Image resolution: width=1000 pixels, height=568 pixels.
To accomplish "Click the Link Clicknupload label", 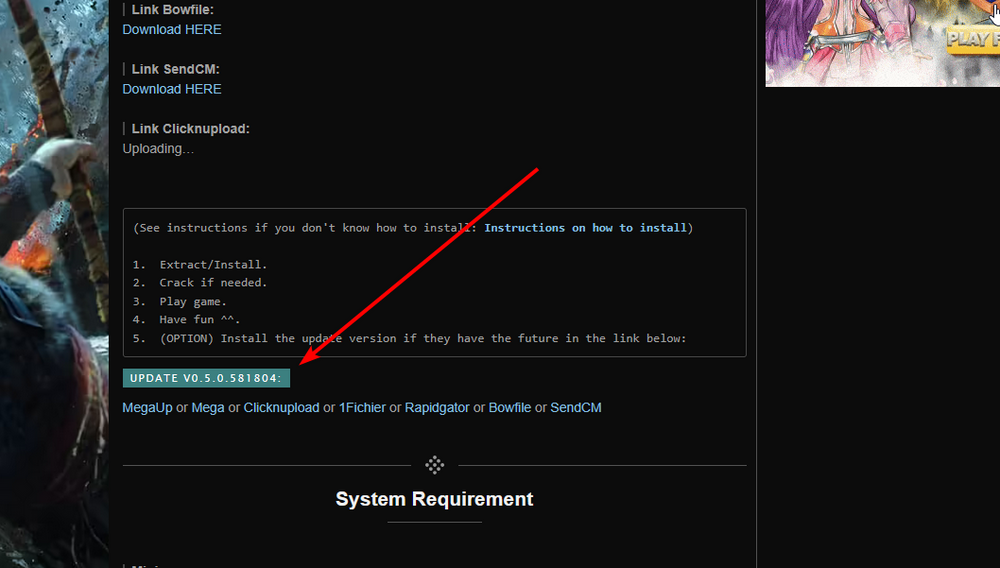I will pyautogui.click(x=190, y=129).
